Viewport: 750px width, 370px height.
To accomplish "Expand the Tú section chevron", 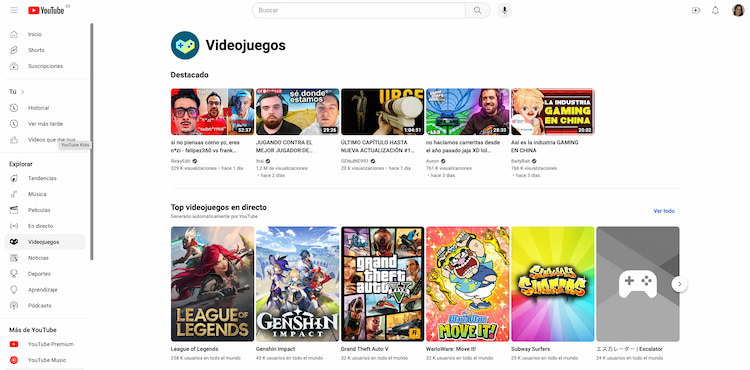I will point(22,92).
